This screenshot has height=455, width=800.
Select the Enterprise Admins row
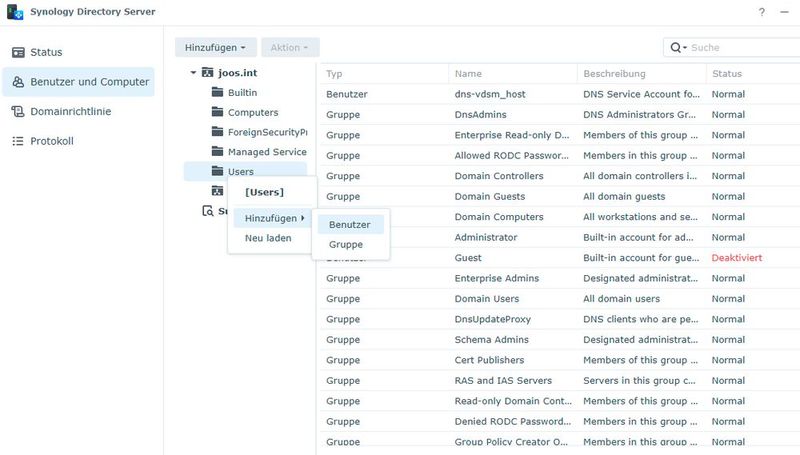[560, 279]
